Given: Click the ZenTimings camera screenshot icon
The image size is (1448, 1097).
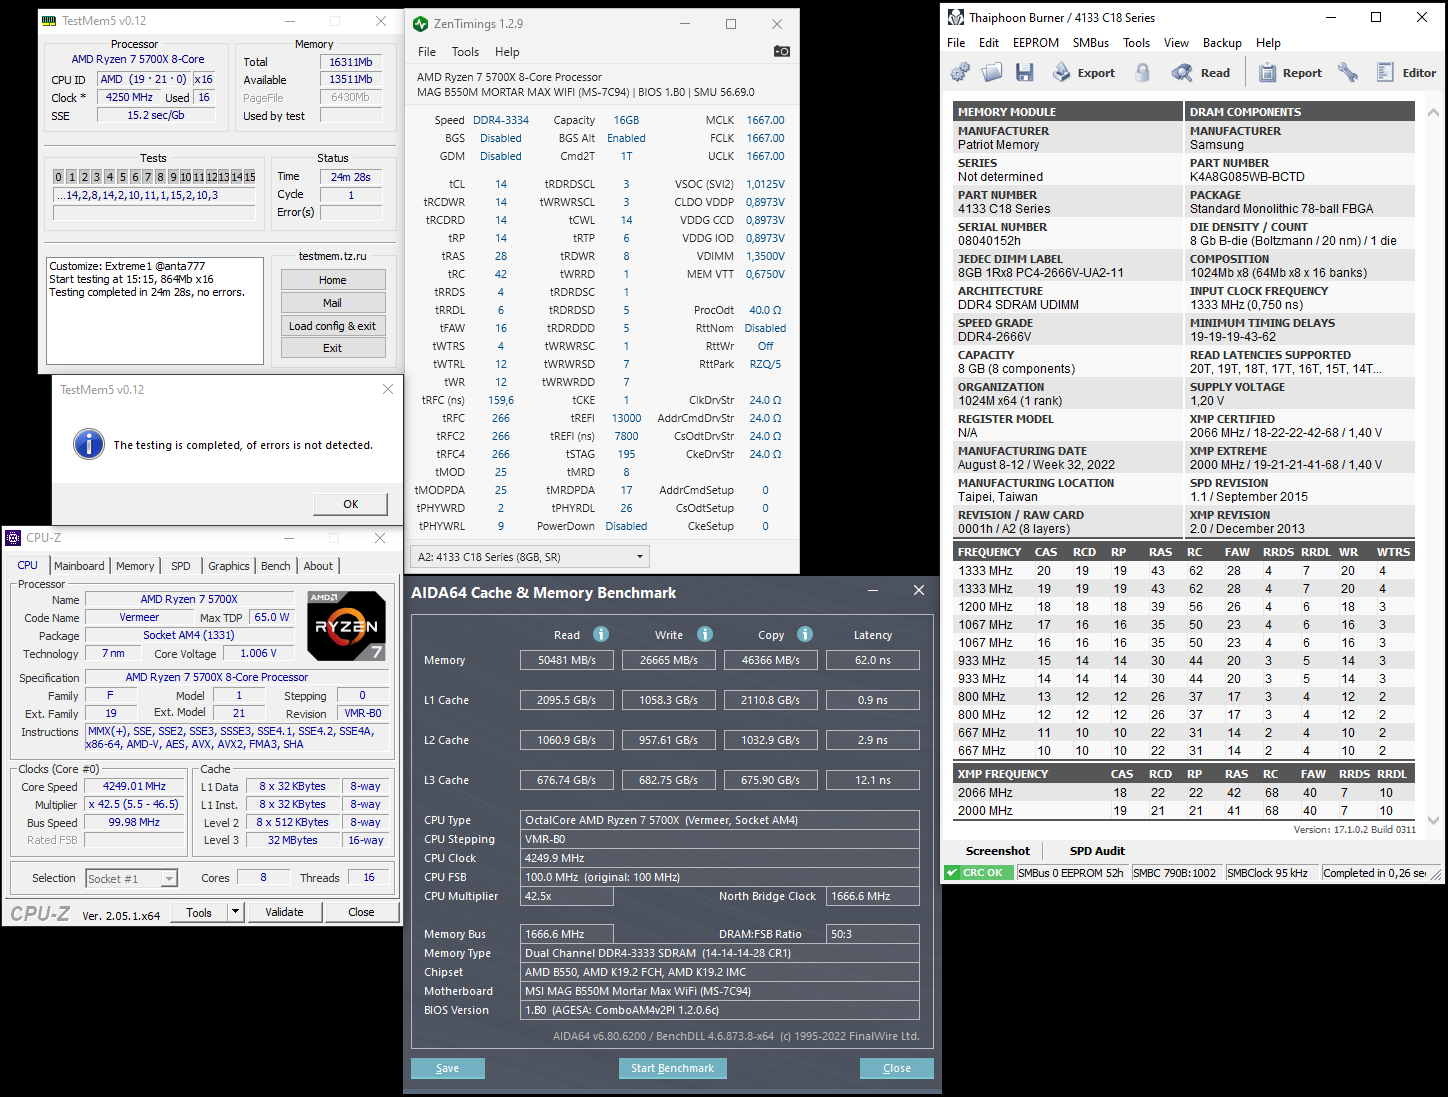Looking at the screenshot, I should point(782,51).
